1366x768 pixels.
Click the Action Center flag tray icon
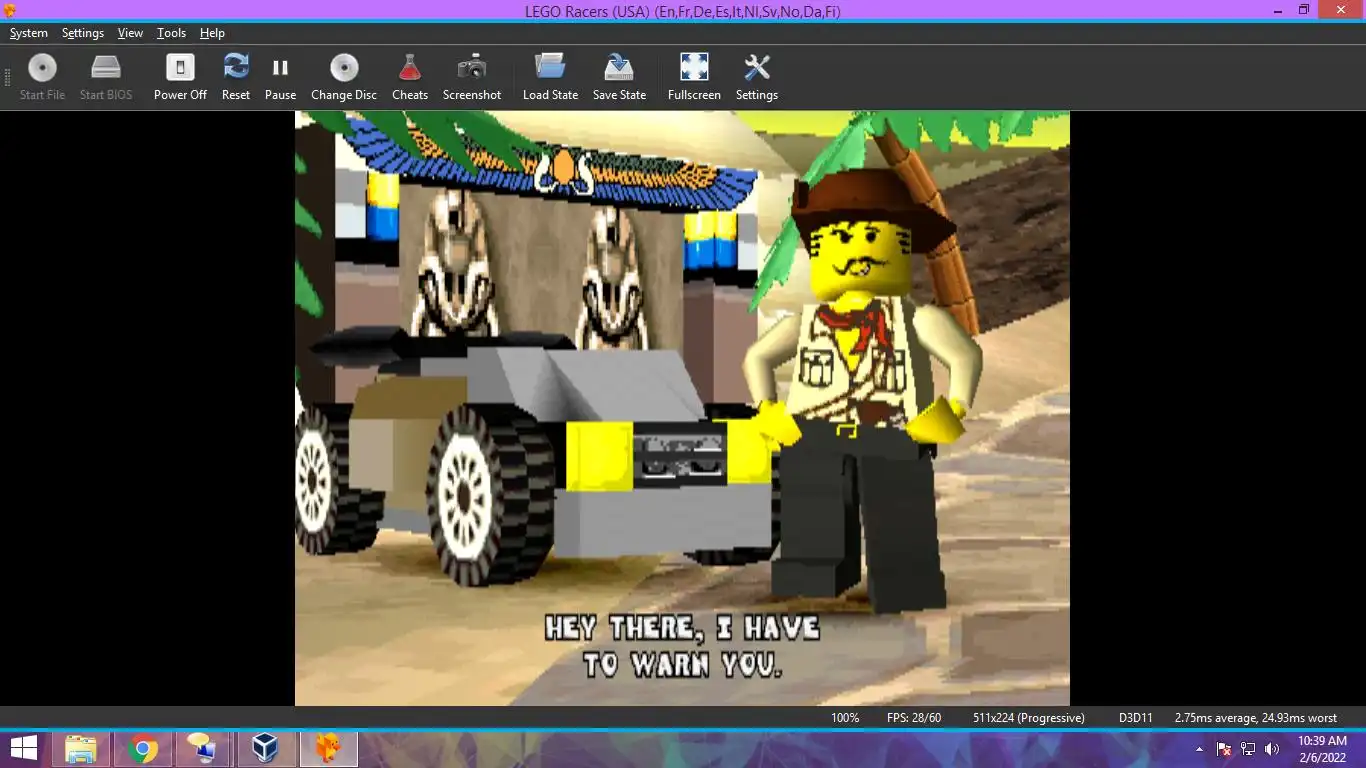[1224, 749]
